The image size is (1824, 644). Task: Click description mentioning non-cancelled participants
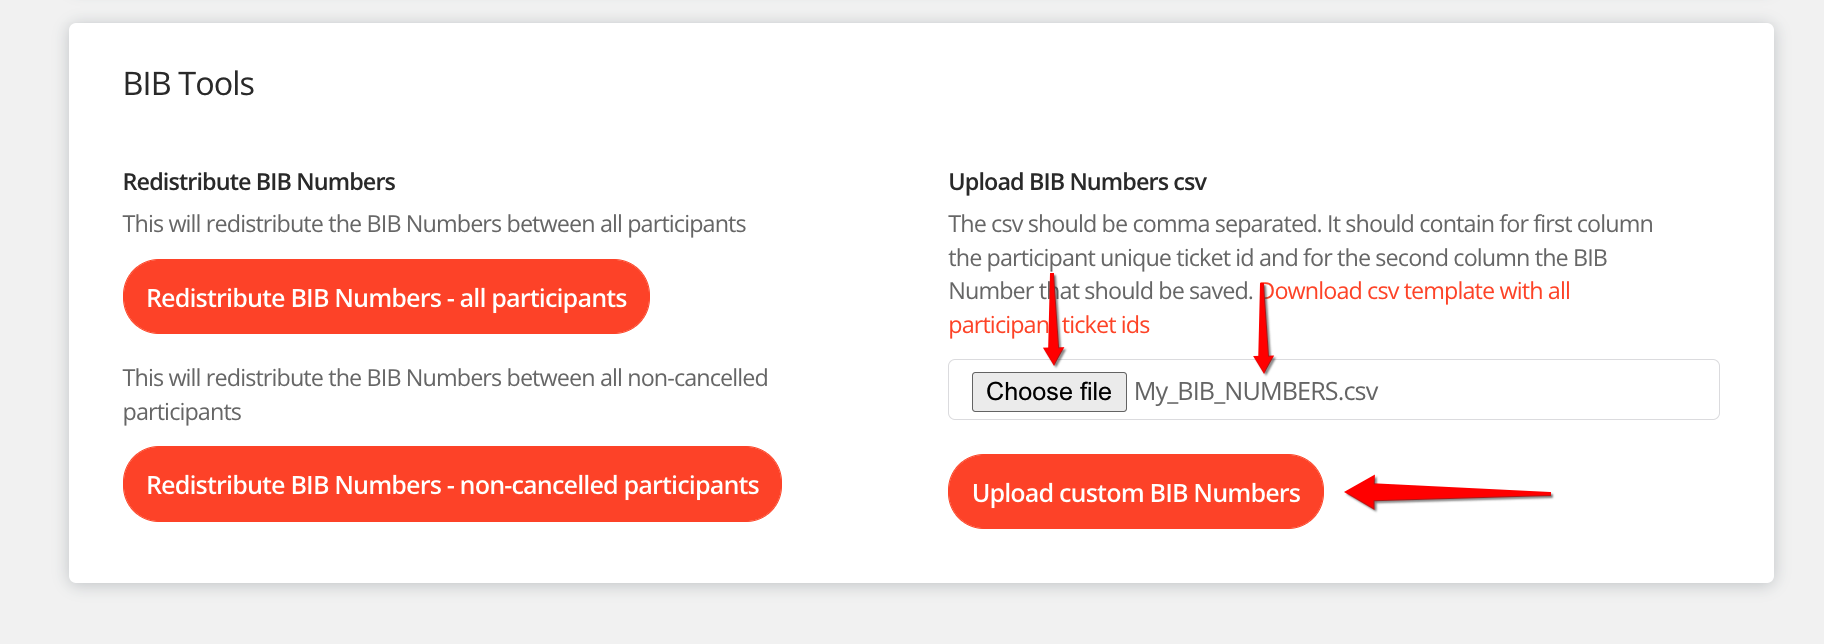[x=445, y=378]
